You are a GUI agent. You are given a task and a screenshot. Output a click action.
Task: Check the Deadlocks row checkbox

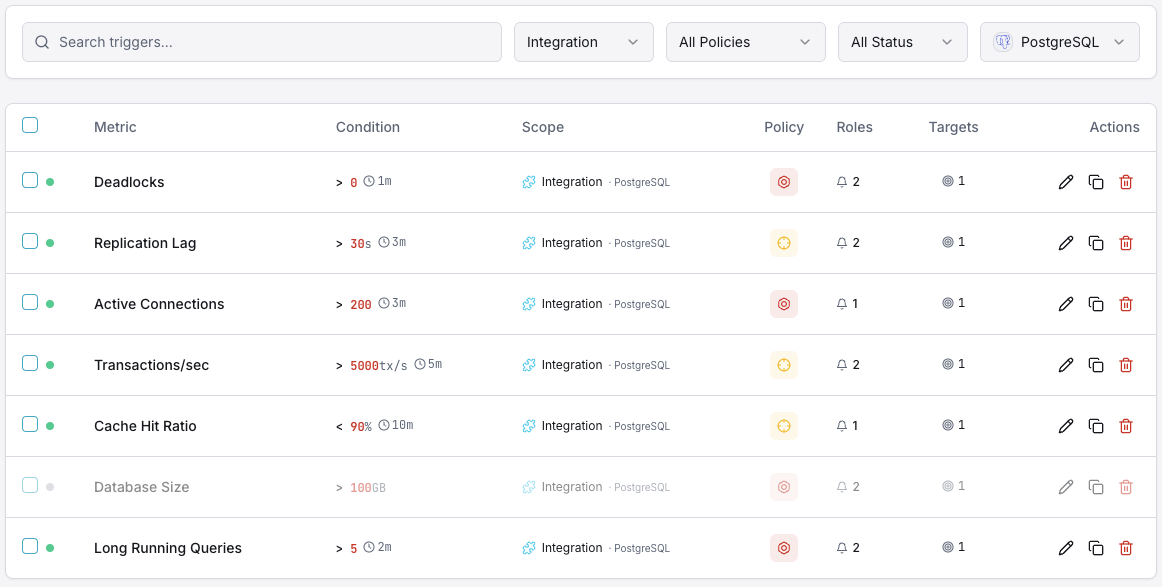pyautogui.click(x=30, y=182)
